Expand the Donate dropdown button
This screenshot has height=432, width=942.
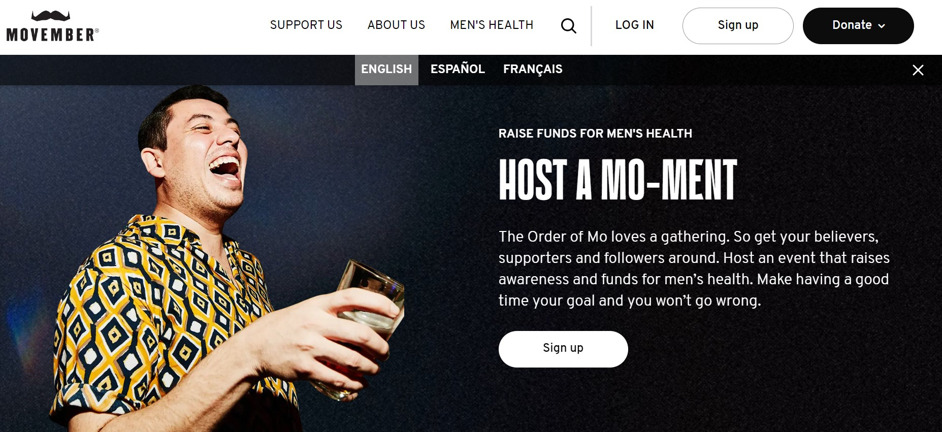tap(858, 26)
